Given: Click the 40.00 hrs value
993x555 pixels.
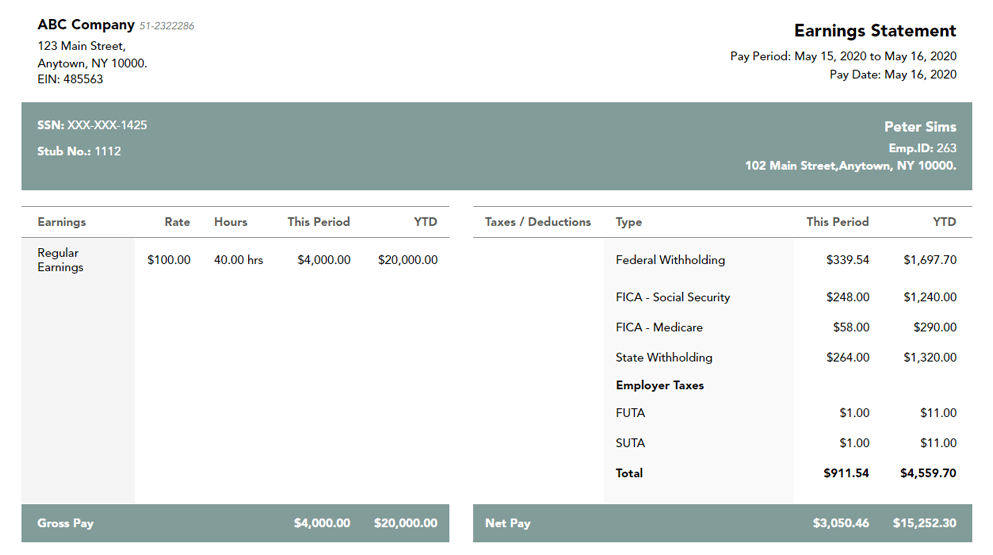Looking at the screenshot, I should tap(238, 260).
